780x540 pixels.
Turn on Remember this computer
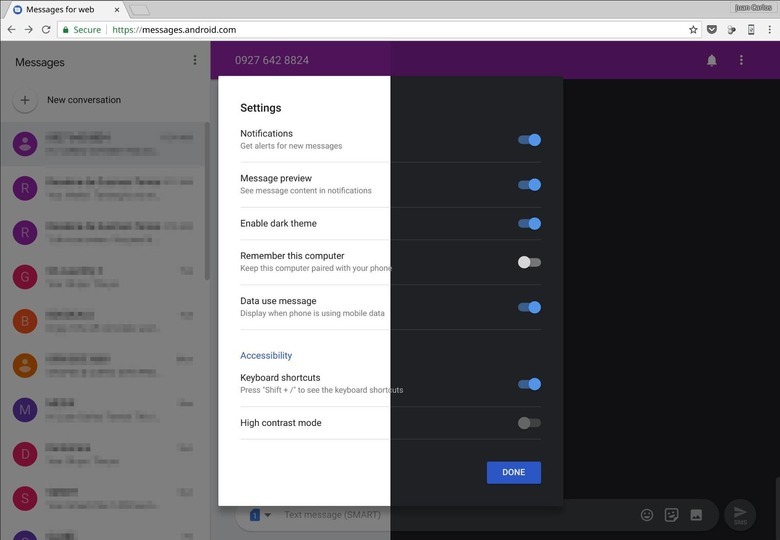point(529,262)
